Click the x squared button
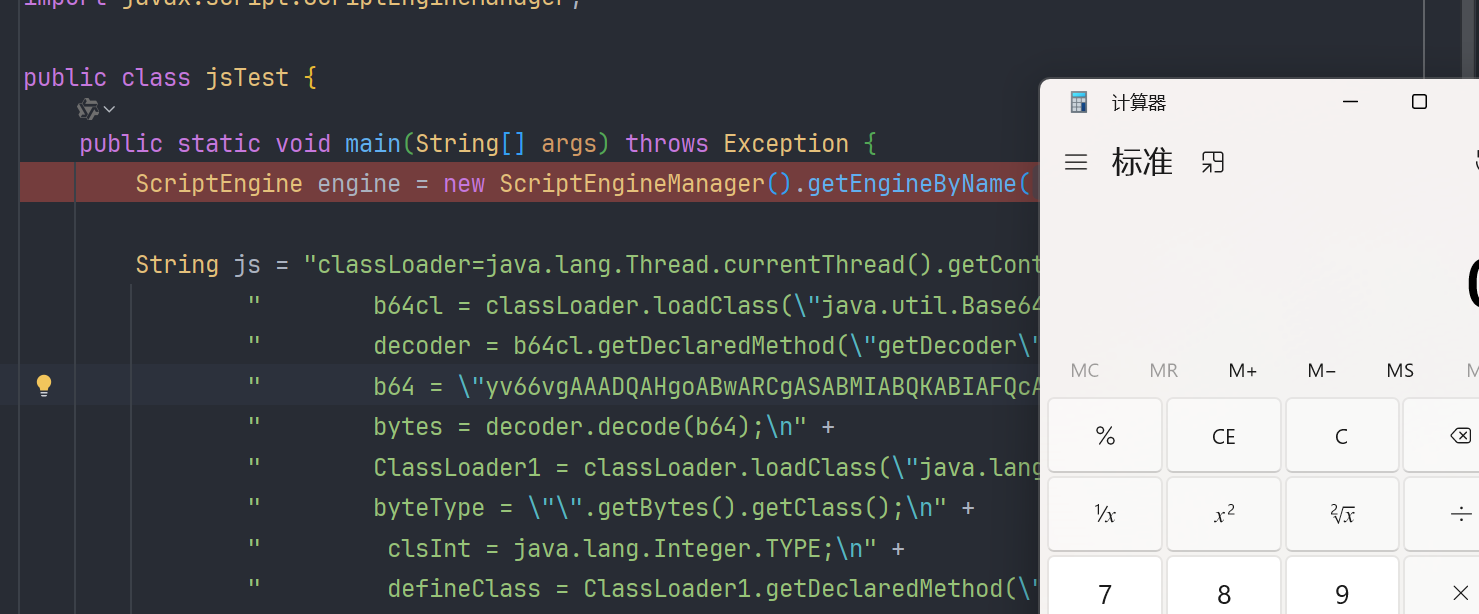Image resolution: width=1479 pixels, height=614 pixels. coord(1224,514)
